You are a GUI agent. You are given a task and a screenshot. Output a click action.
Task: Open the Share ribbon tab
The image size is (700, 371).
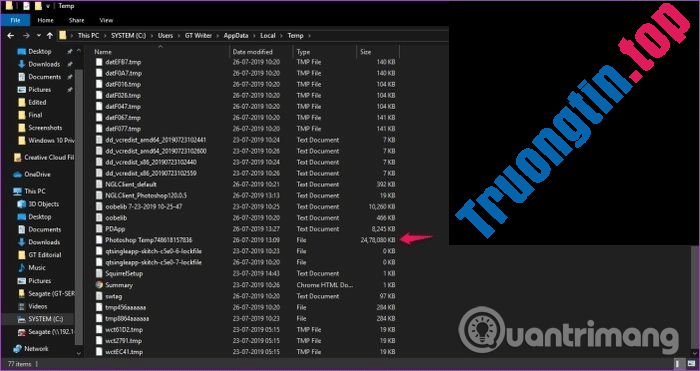(x=76, y=20)
